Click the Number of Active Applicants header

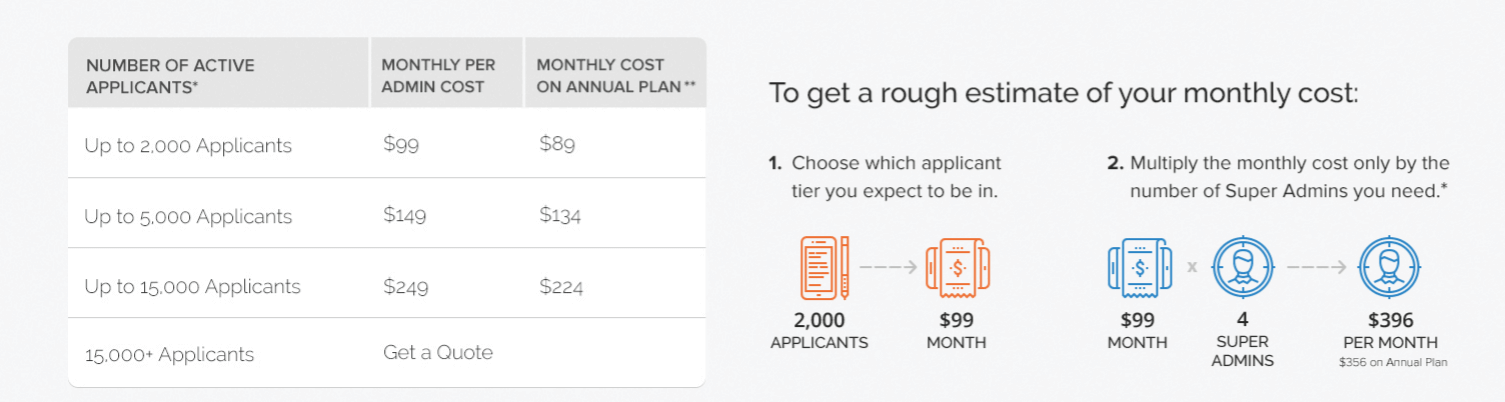[x=170, y=76]
